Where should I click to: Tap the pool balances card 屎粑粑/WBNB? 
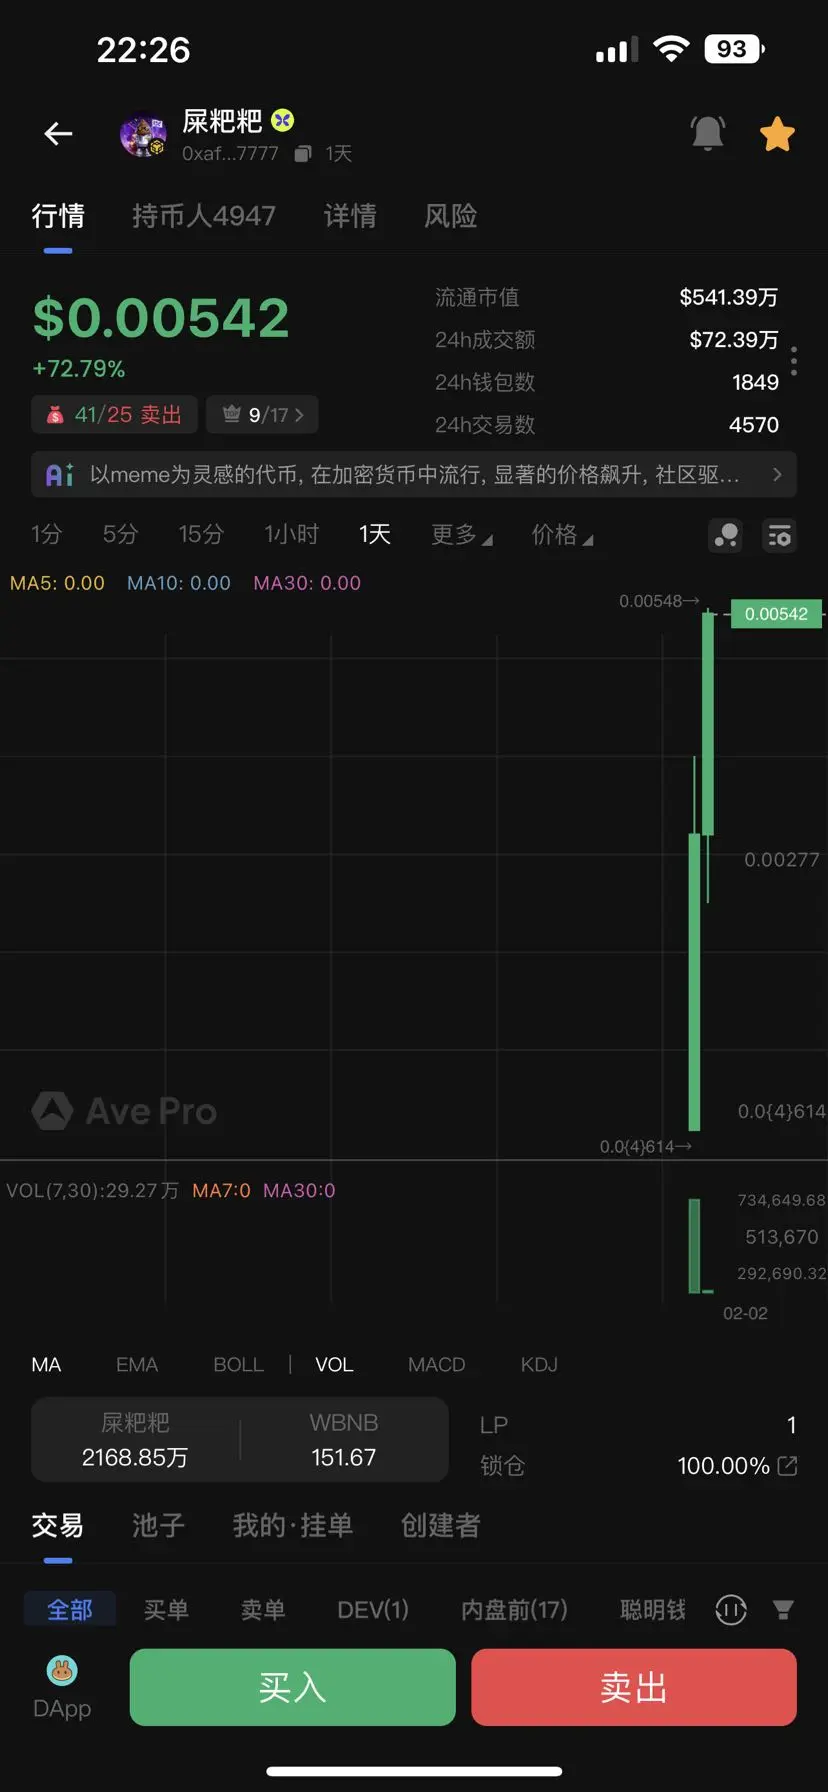(240, 1440)
